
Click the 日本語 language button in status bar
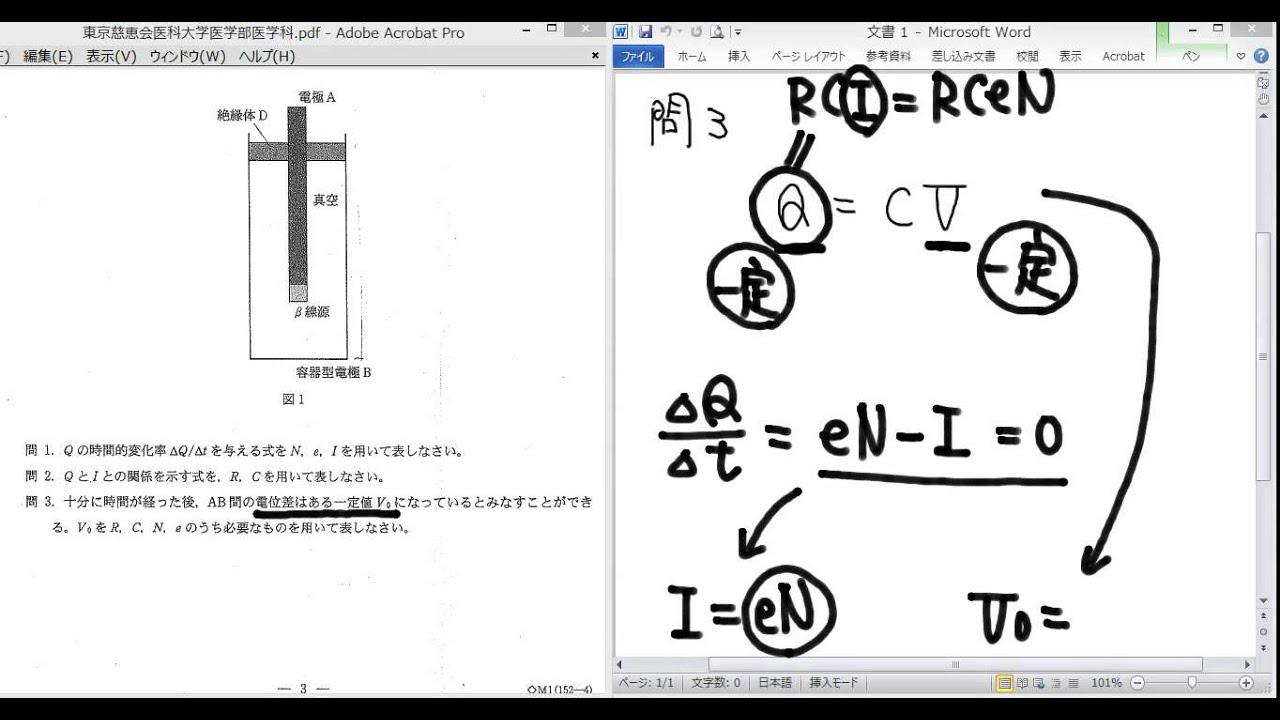click(x=774, y=683)
